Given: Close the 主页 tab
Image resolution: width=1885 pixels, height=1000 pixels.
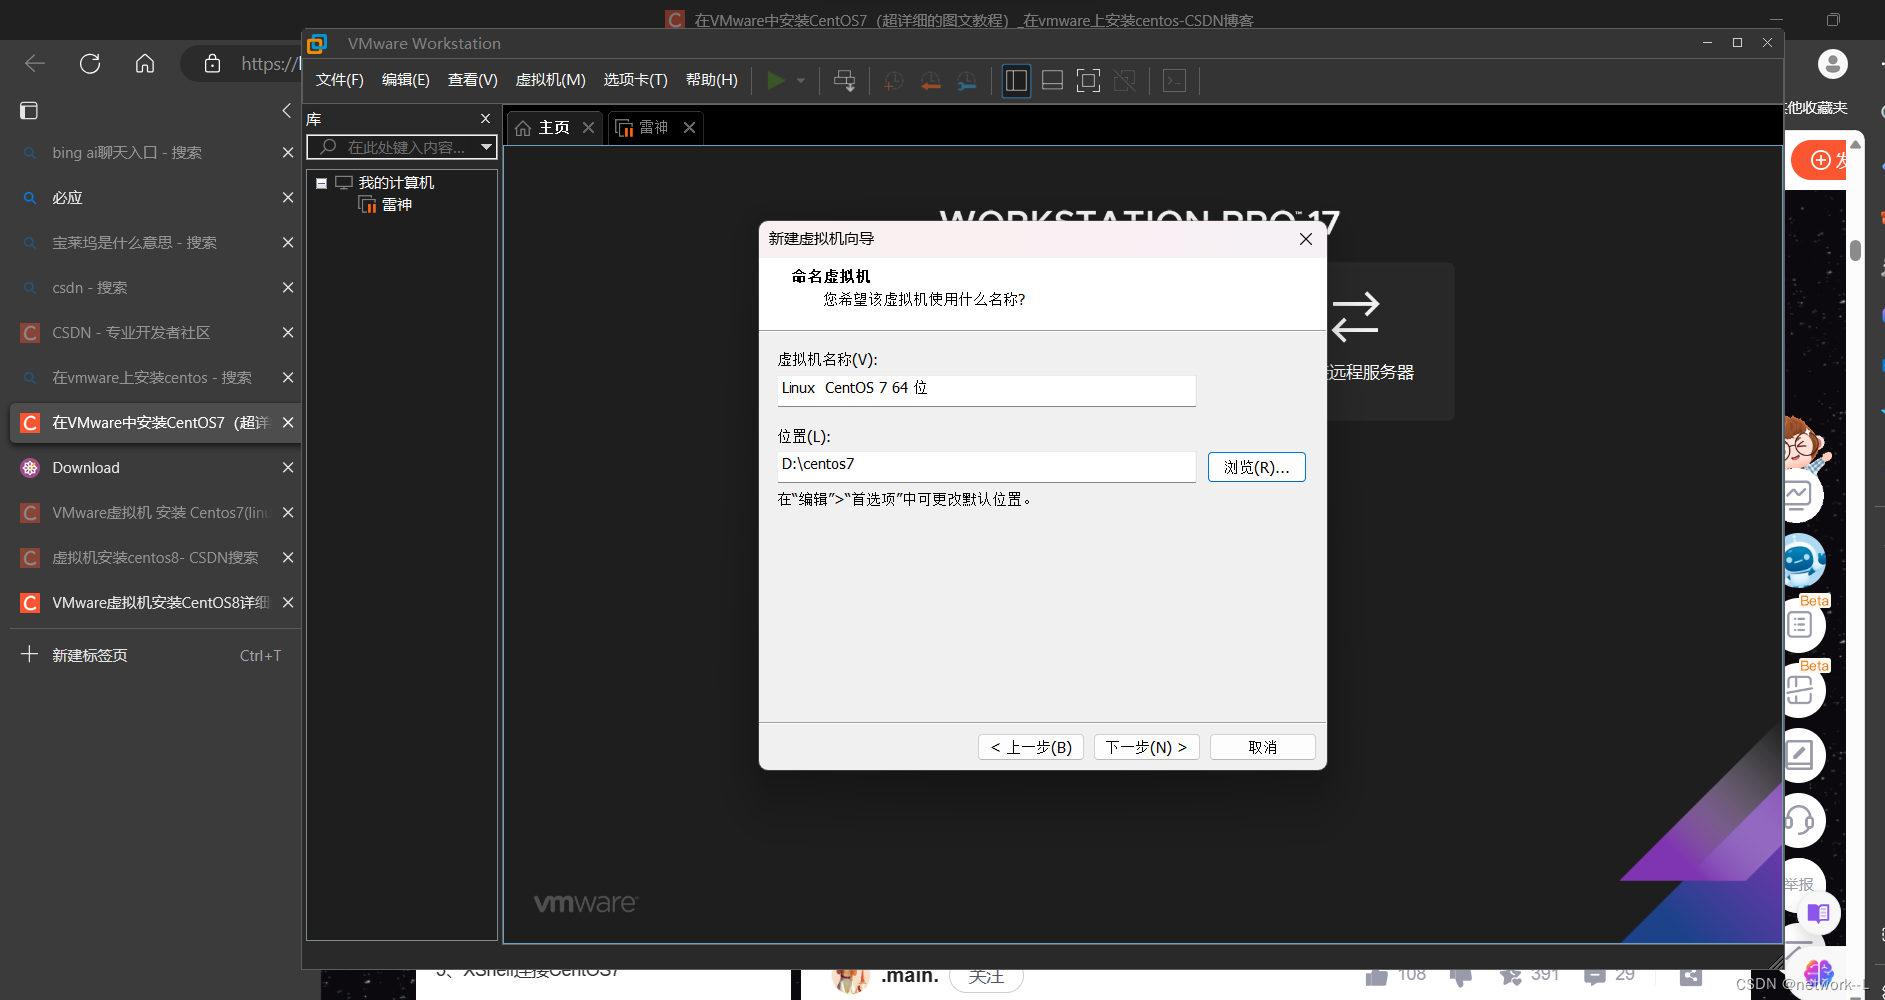Looking at the screenshot, I should (x=589, y=128).
